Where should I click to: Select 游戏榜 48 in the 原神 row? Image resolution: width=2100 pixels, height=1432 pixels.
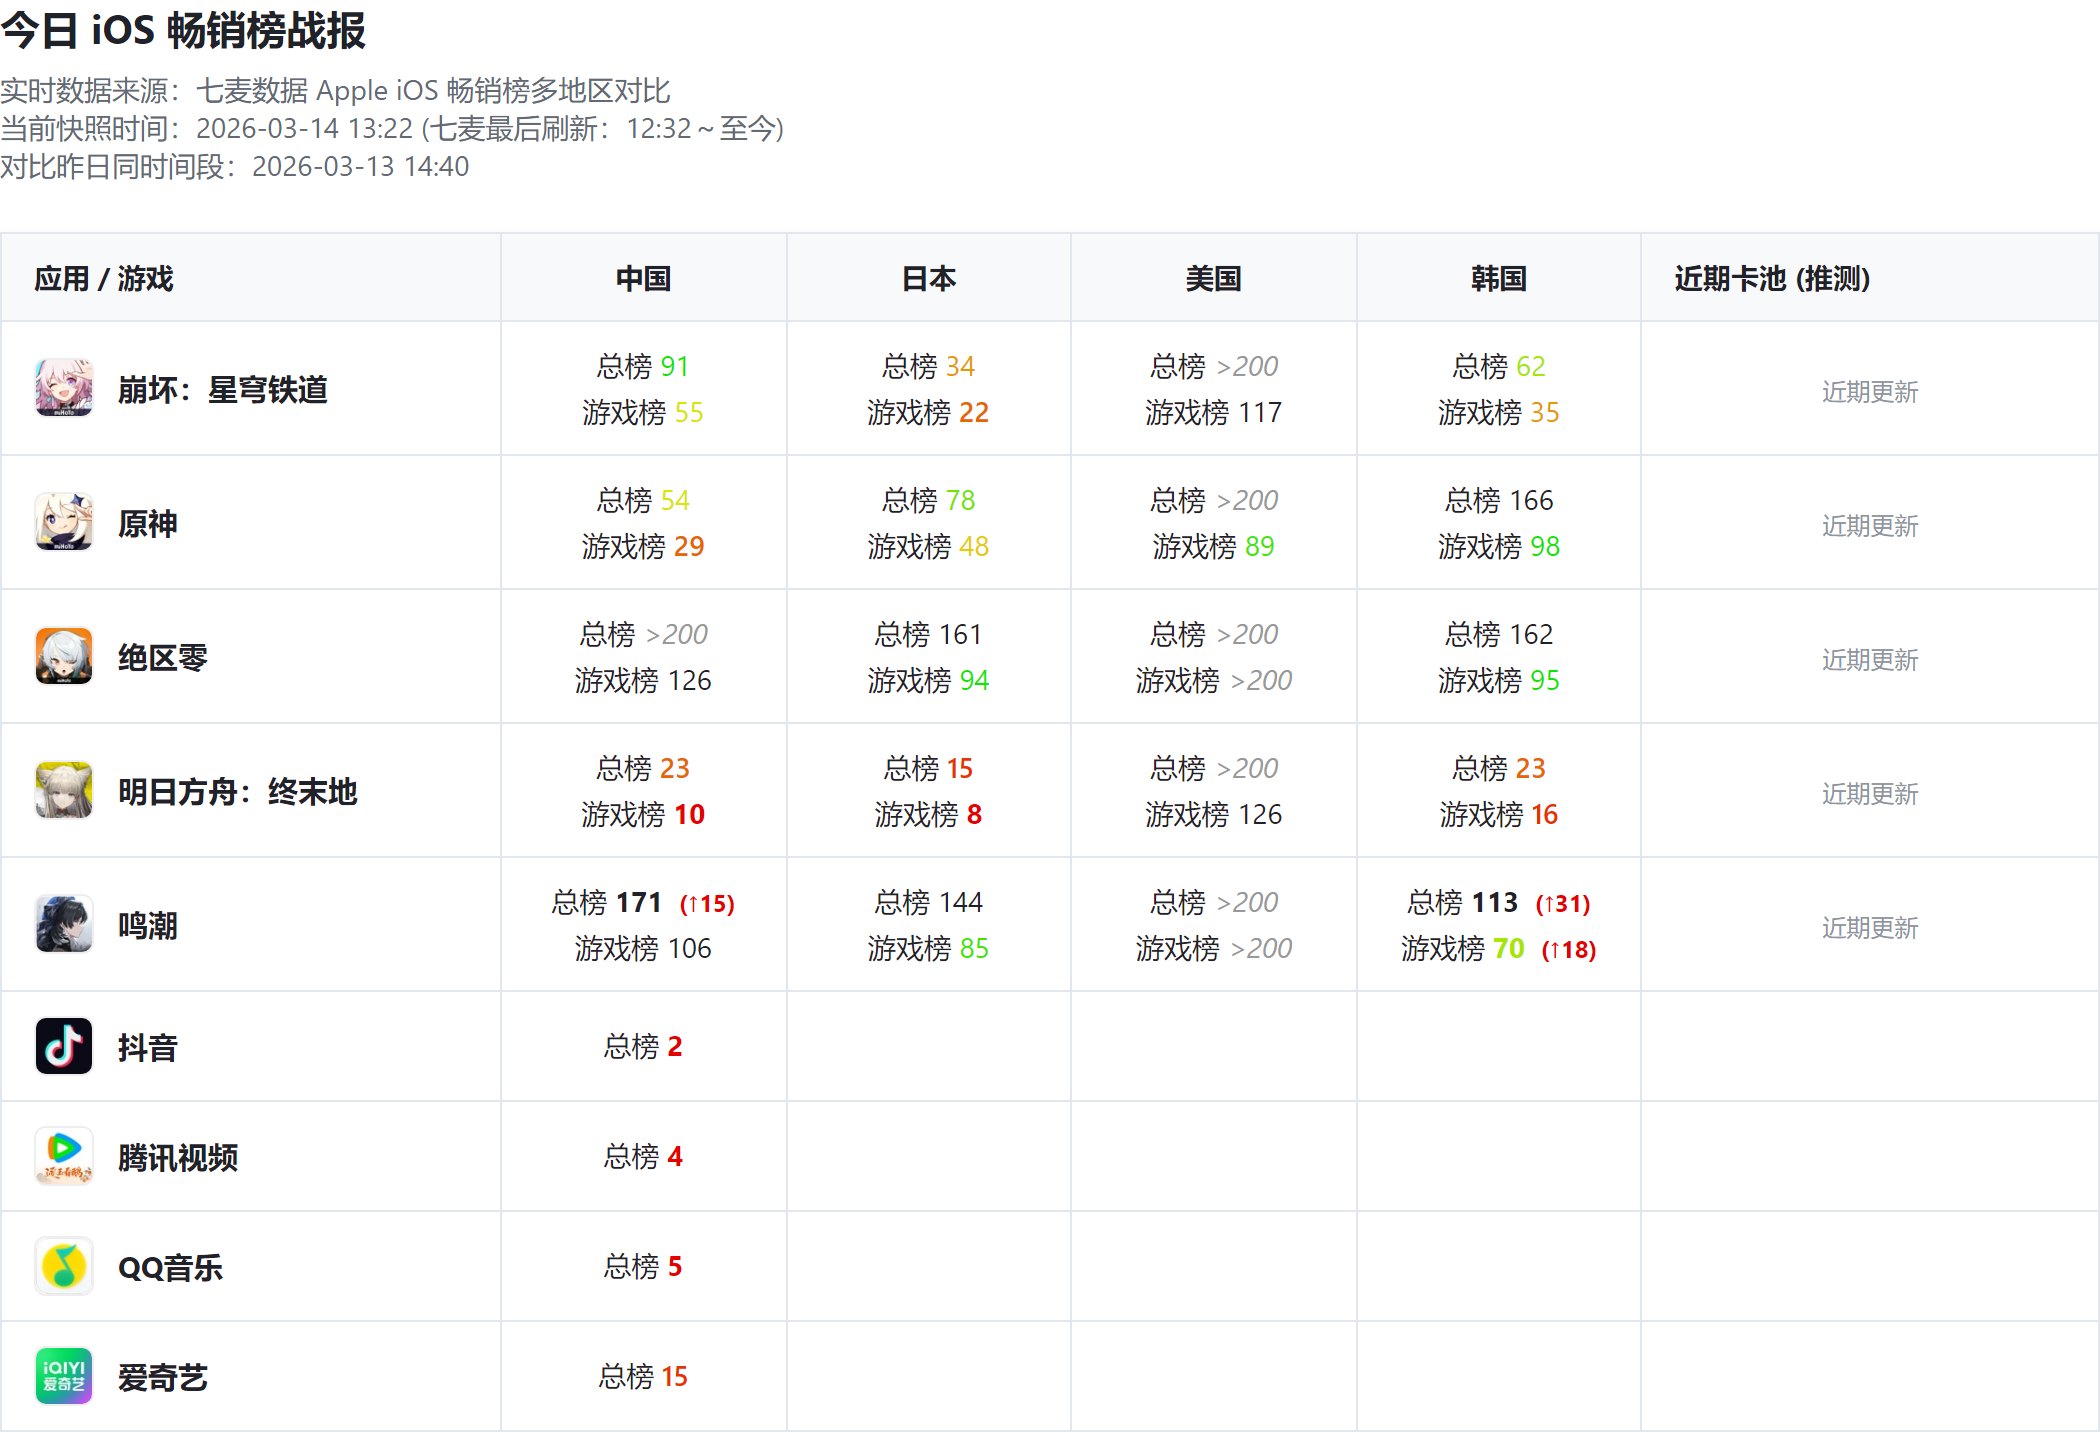pos(929,546)
